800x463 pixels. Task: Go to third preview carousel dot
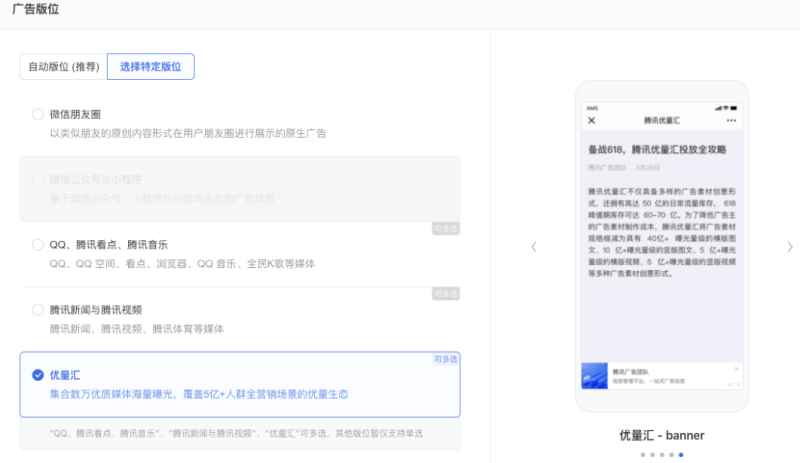point(662,455)
